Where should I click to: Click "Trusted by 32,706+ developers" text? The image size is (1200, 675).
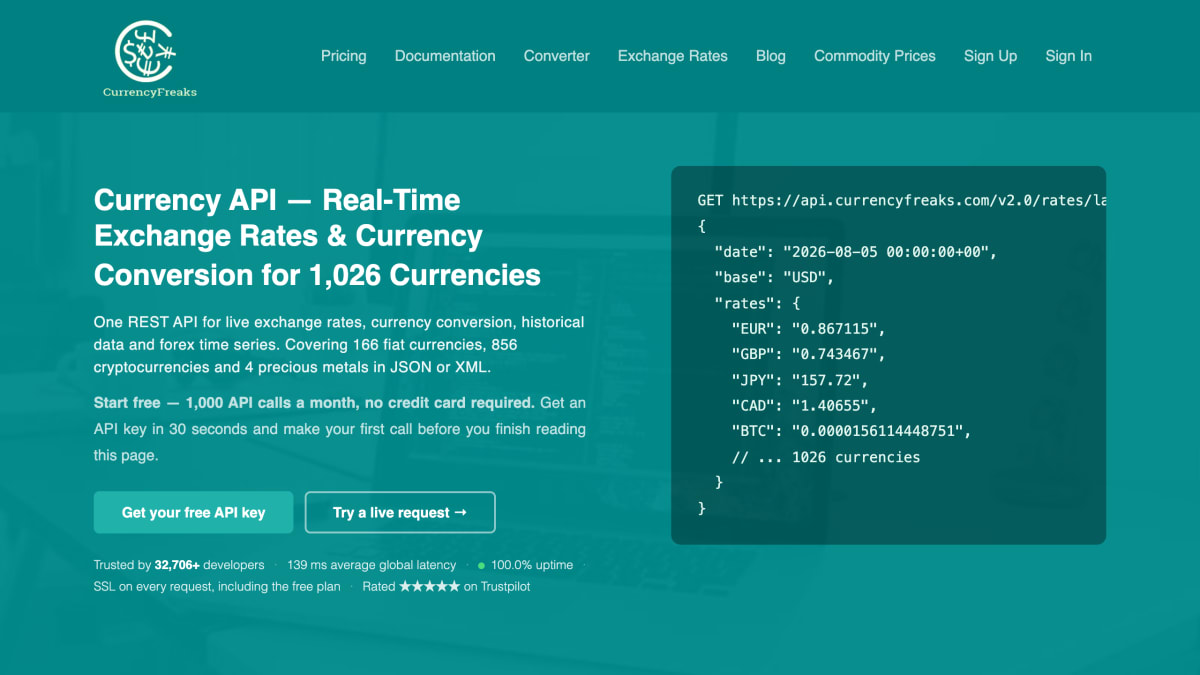coord(179,565)
